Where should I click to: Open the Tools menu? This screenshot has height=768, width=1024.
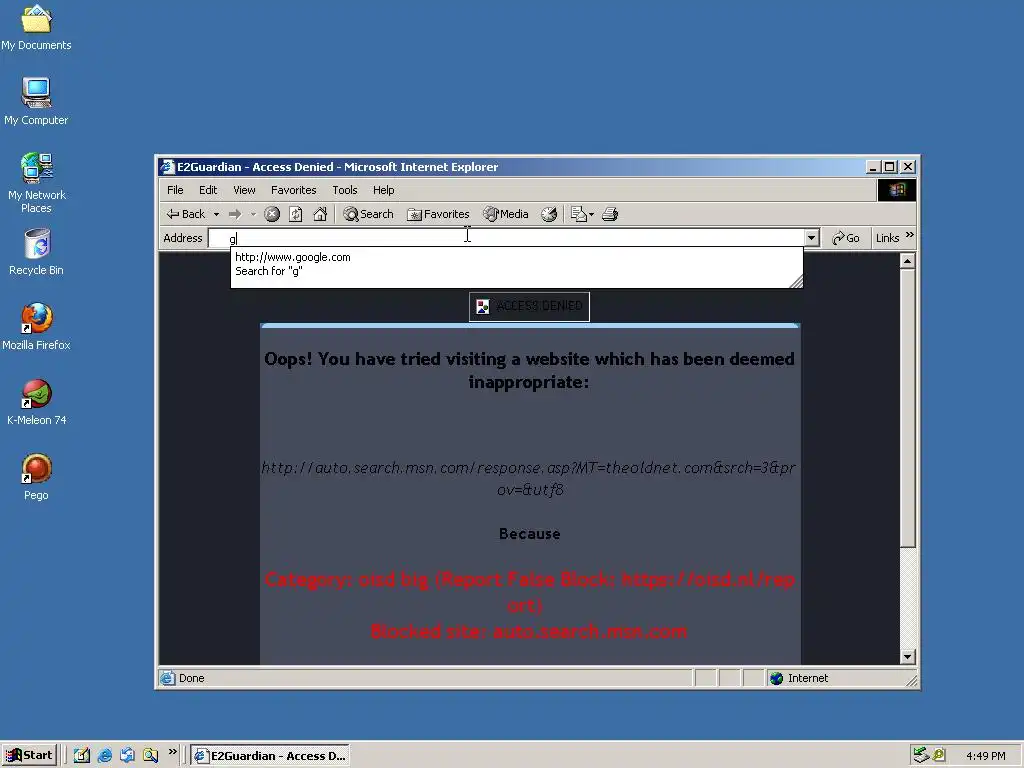[x=345, y=190]
